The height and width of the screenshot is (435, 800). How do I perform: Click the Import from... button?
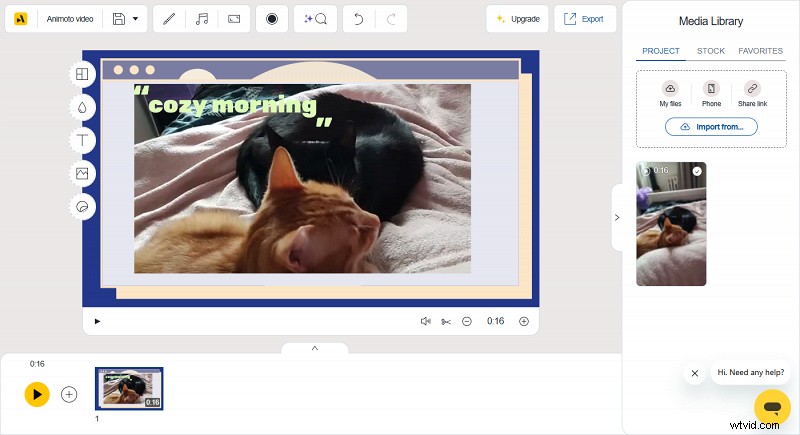point(711,126)
